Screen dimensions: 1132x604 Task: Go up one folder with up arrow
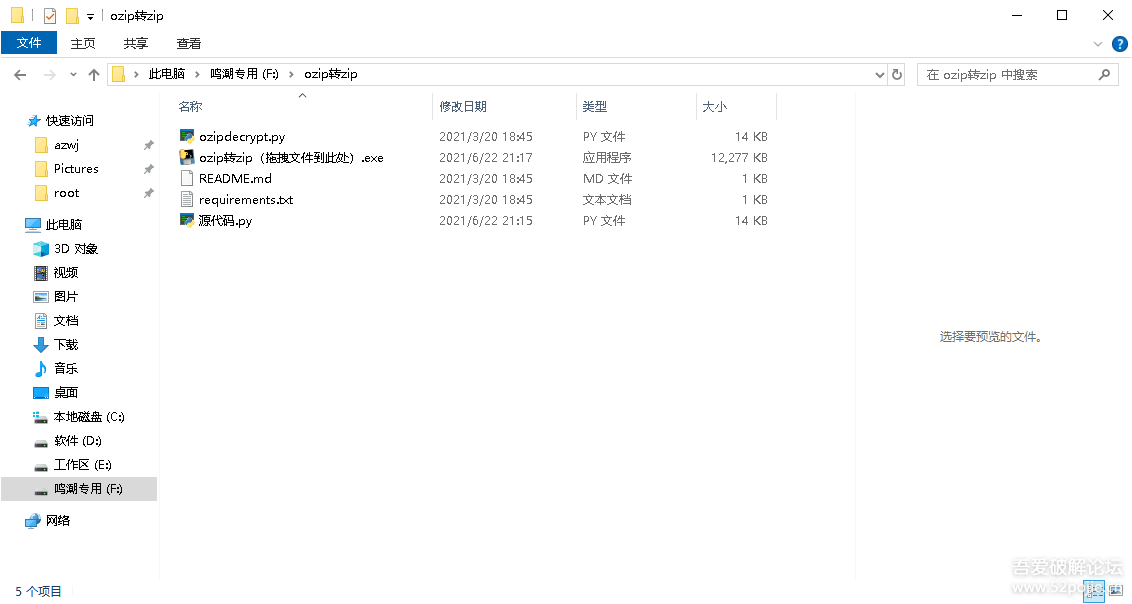pos(94,74)
